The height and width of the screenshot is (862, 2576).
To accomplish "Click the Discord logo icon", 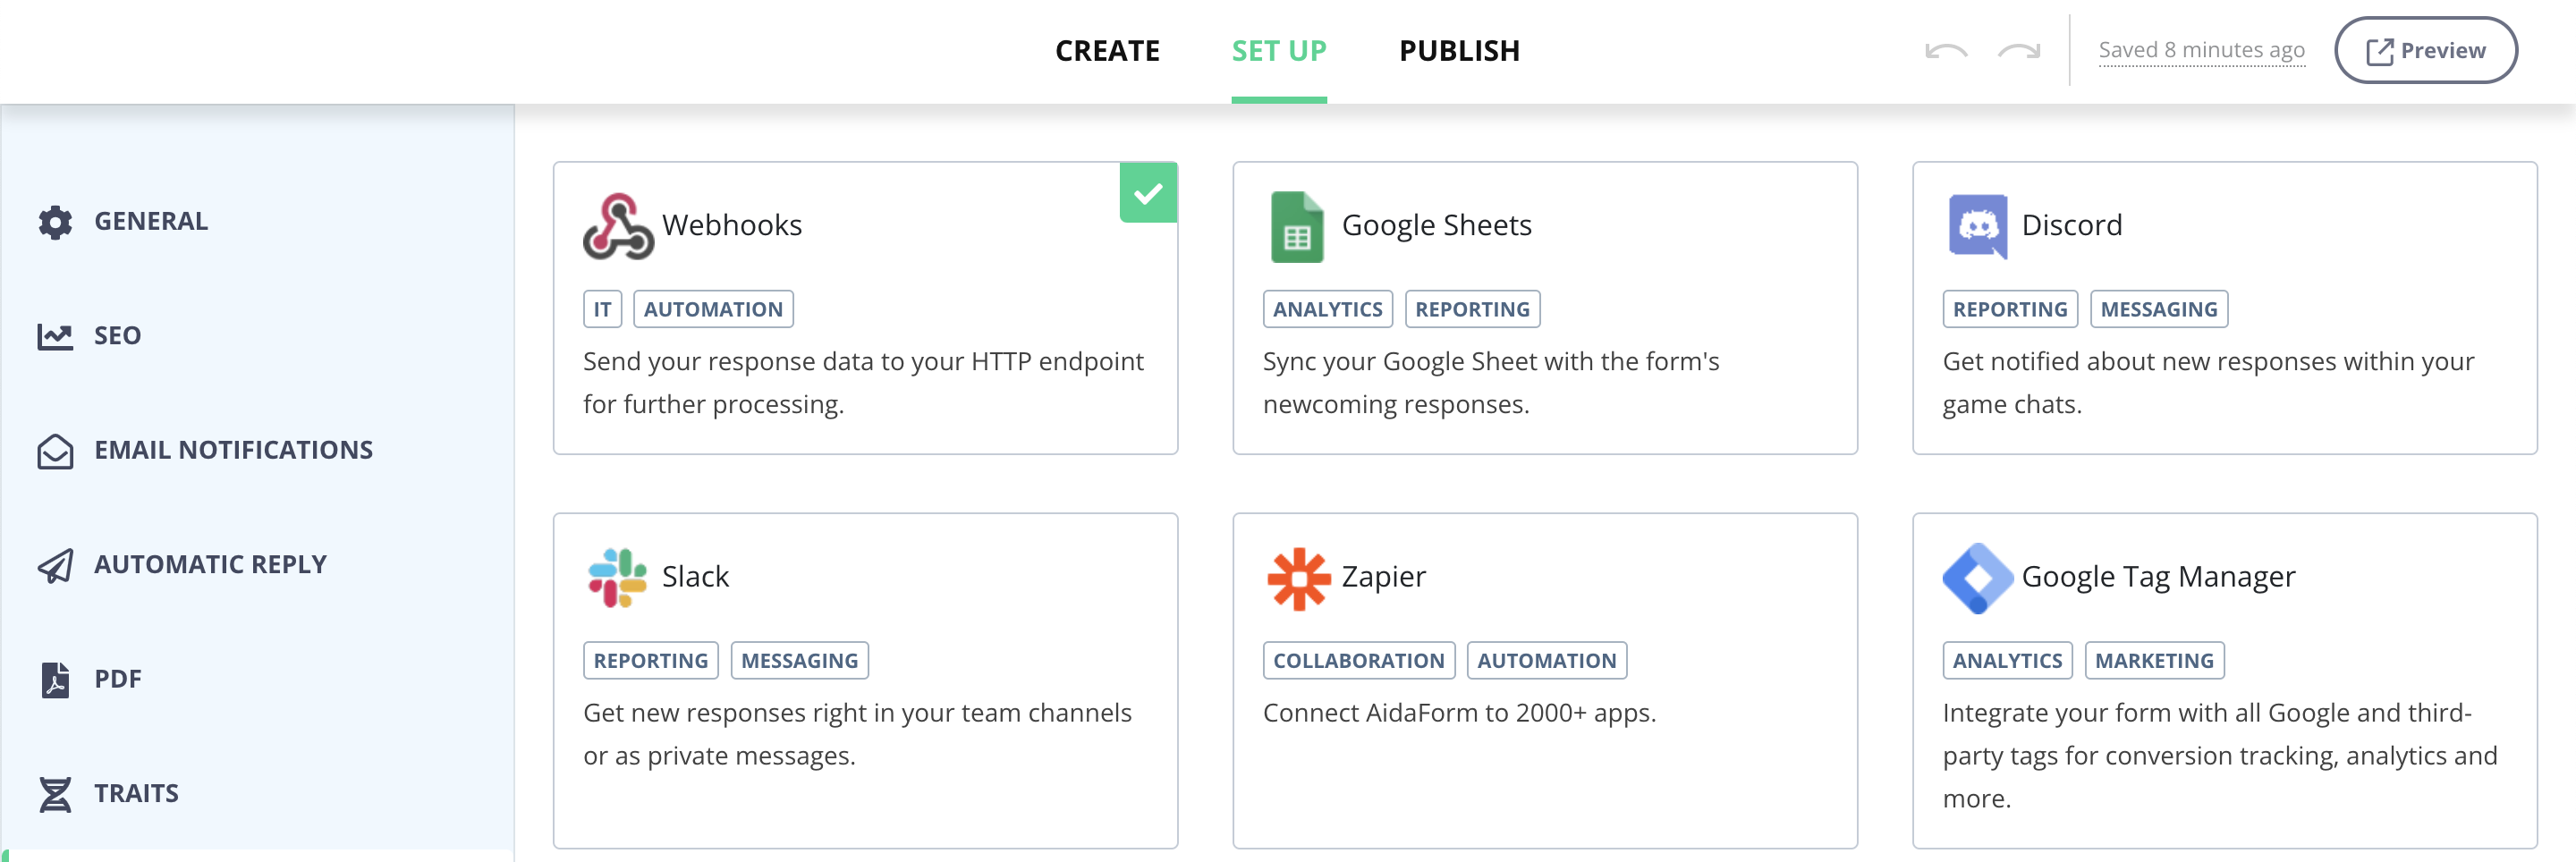I will pyautogui.click(x=1976, y=226).
